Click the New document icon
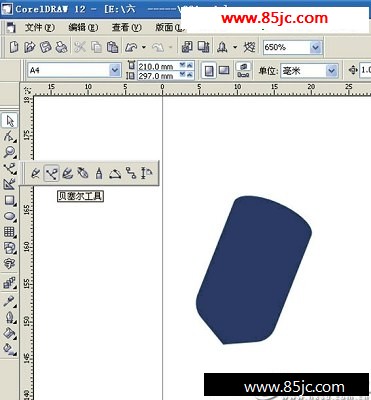The image size is (371, 400). [x=13, y=47]
